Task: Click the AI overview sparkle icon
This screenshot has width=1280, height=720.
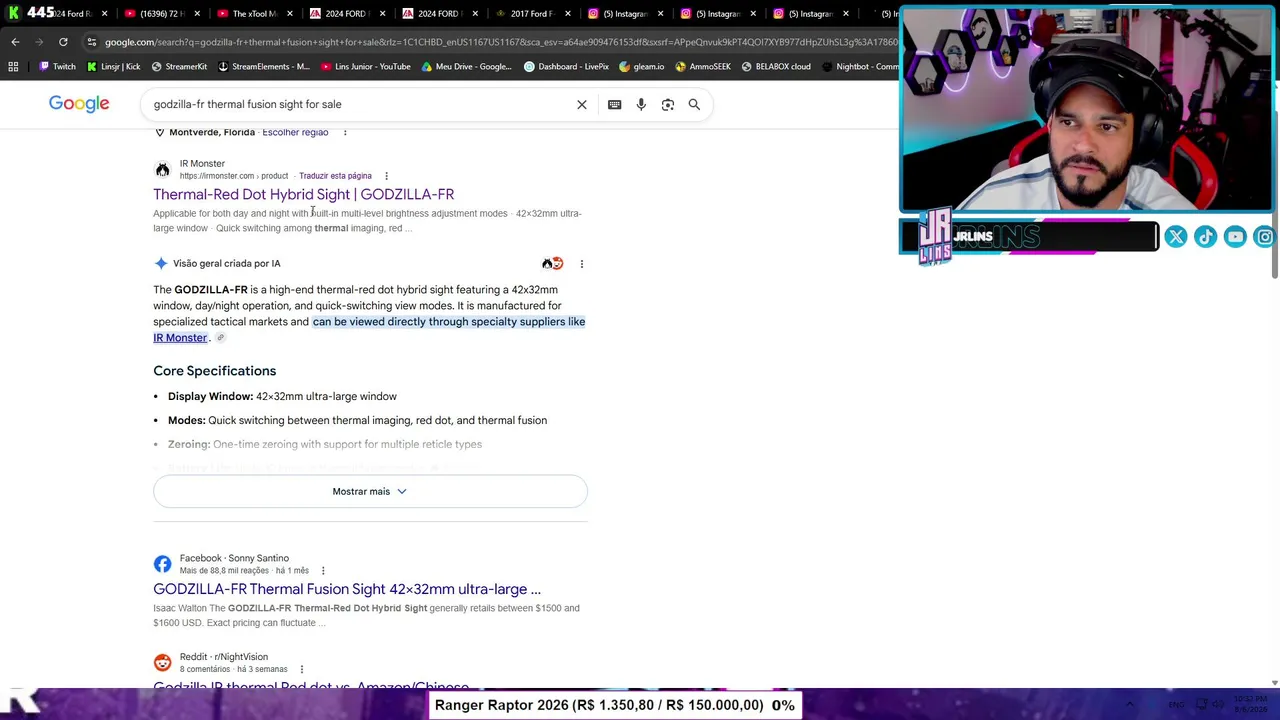Action: pos(161,263)
